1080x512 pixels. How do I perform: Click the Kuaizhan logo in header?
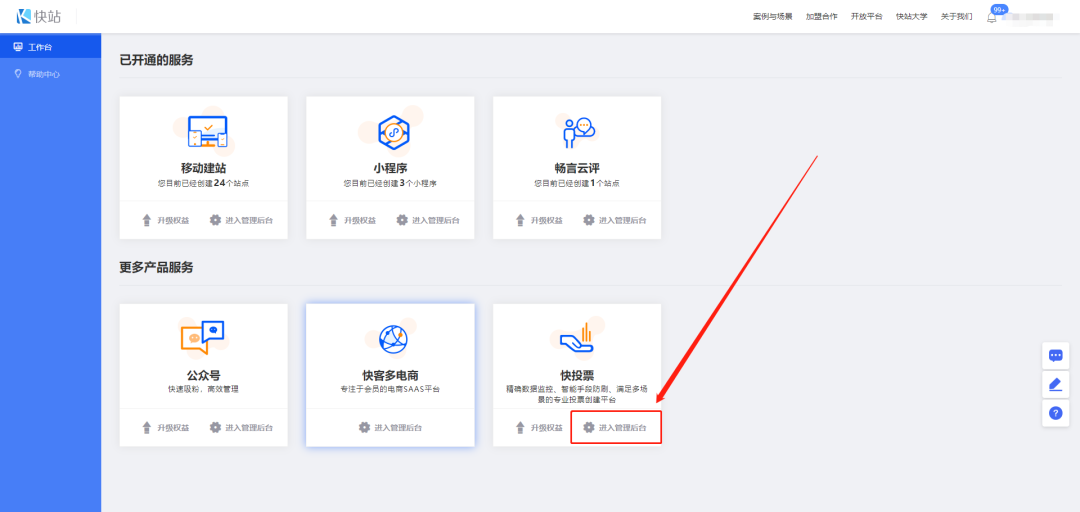point(38,16)
